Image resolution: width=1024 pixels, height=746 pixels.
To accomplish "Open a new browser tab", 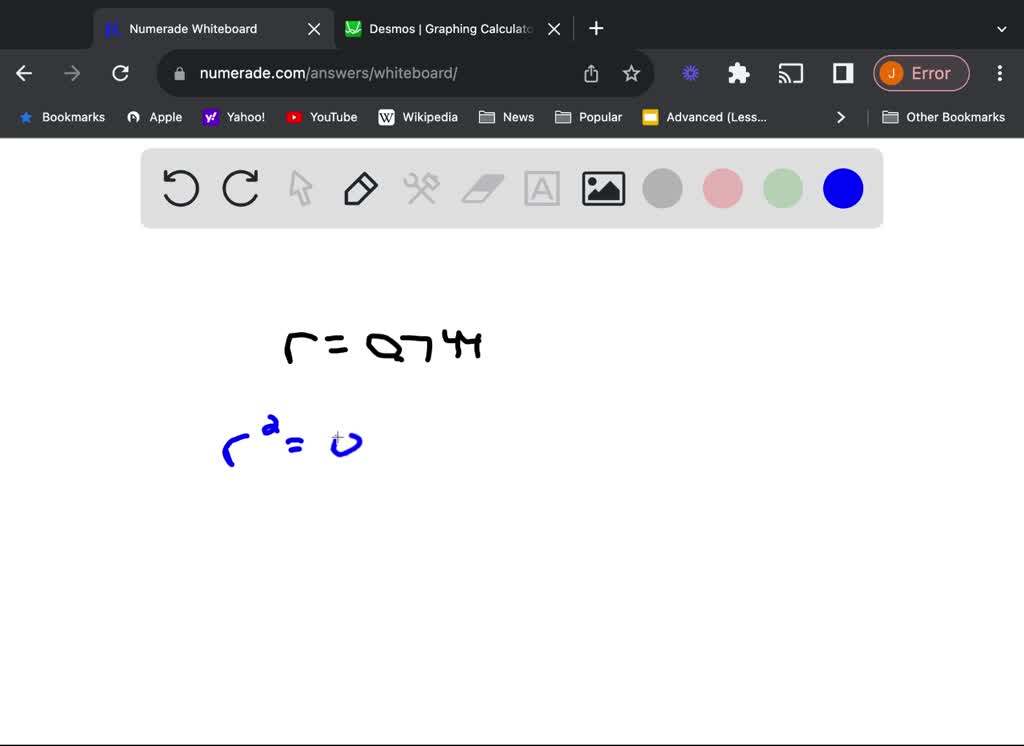I will coord(596,28).
